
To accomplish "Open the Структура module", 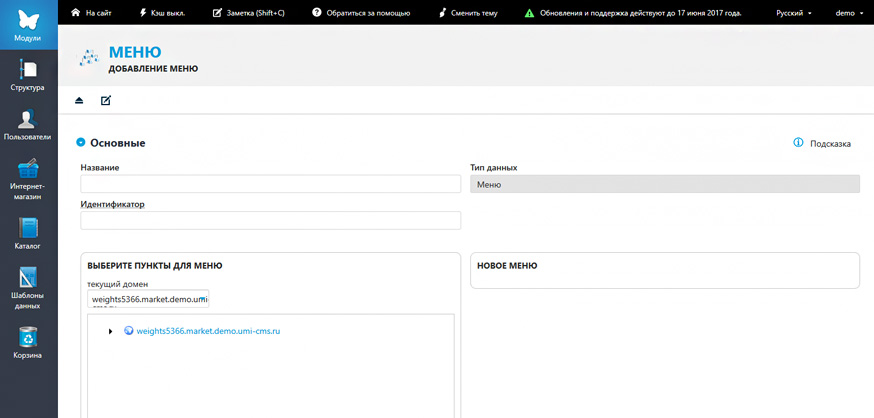I will tap(28, 75).
